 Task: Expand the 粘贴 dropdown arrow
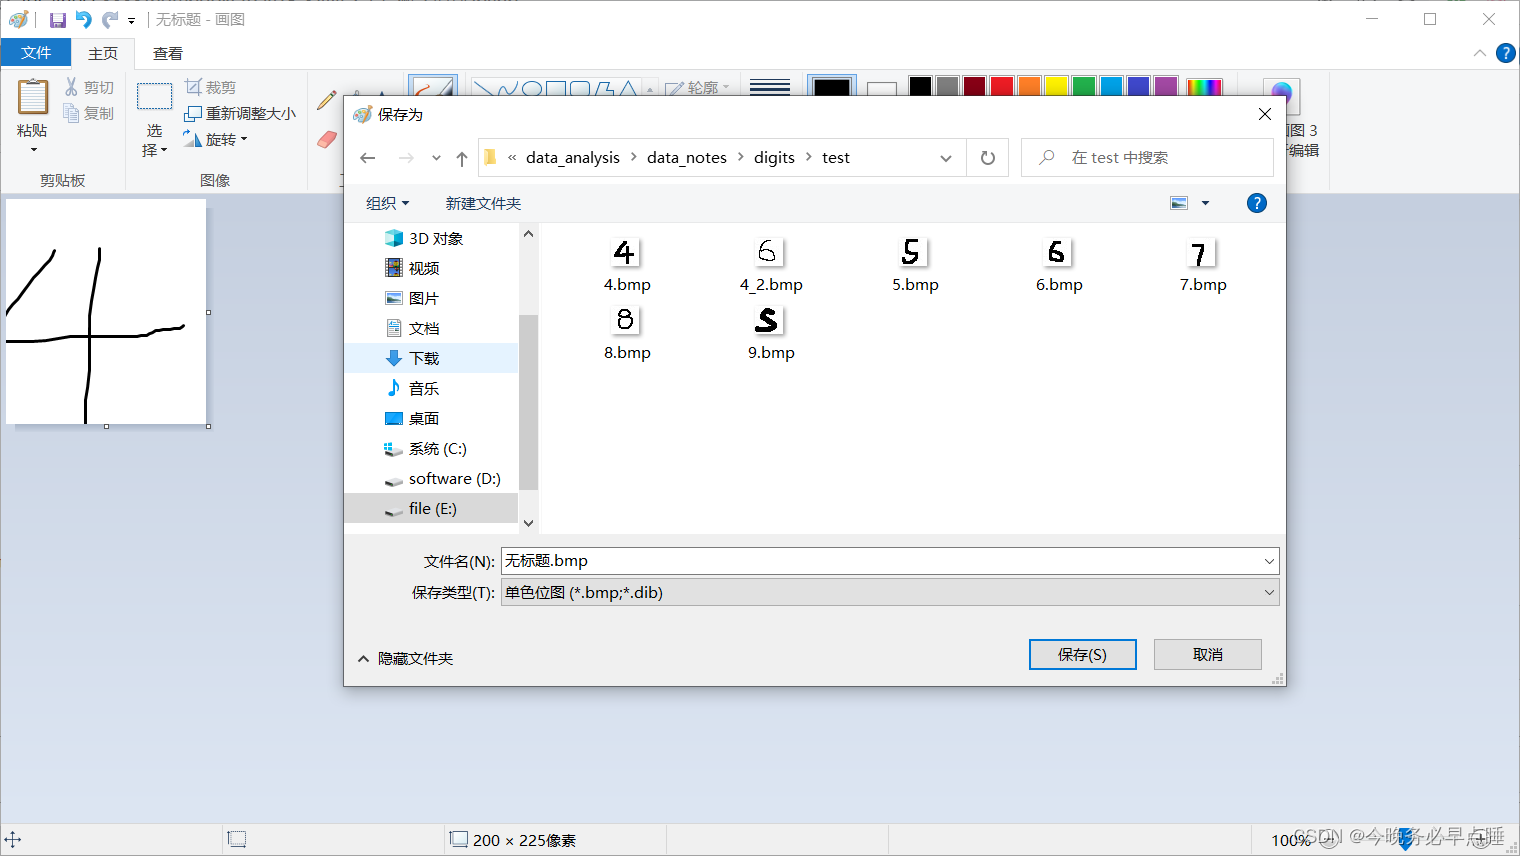(x=33, y=149)
